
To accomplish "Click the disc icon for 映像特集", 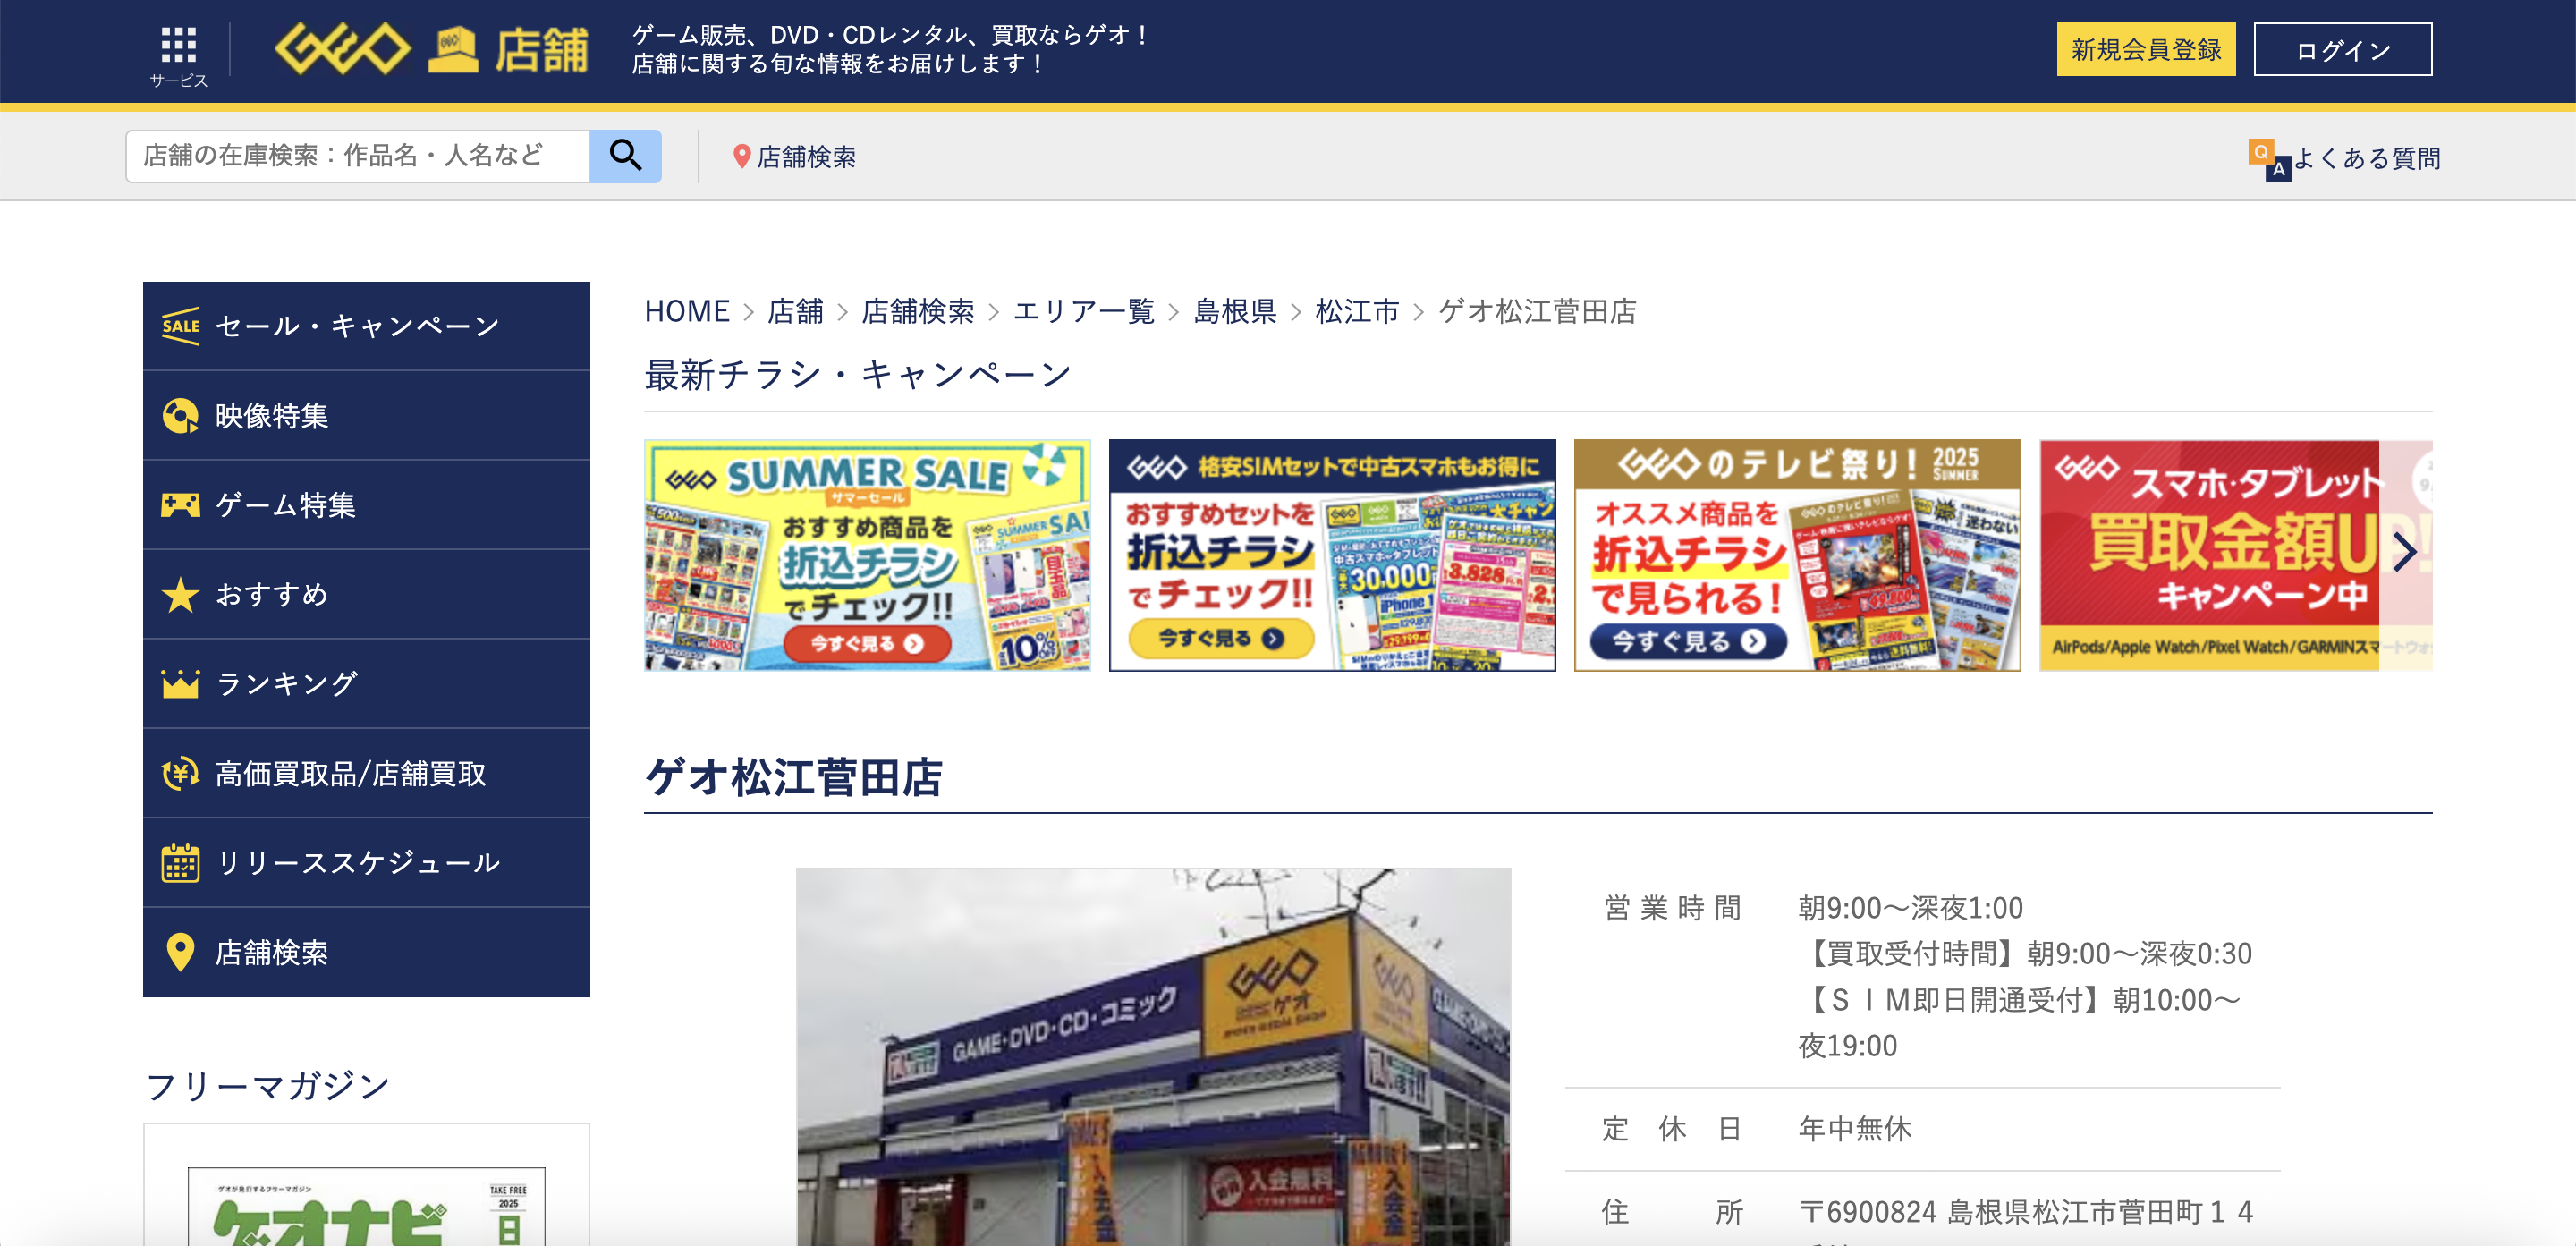I will (181, 416).
